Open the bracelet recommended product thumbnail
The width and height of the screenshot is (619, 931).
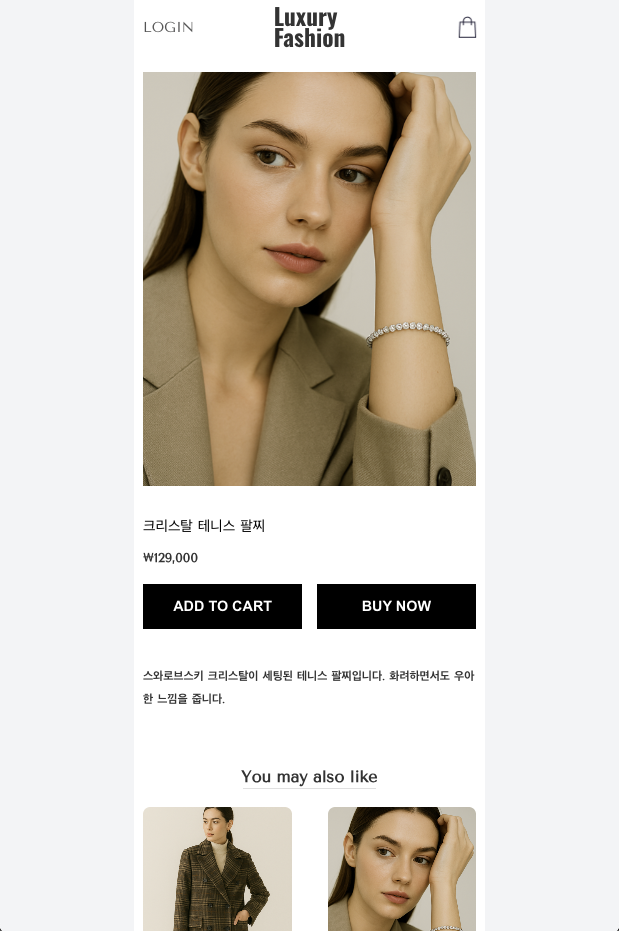[402, 869]
